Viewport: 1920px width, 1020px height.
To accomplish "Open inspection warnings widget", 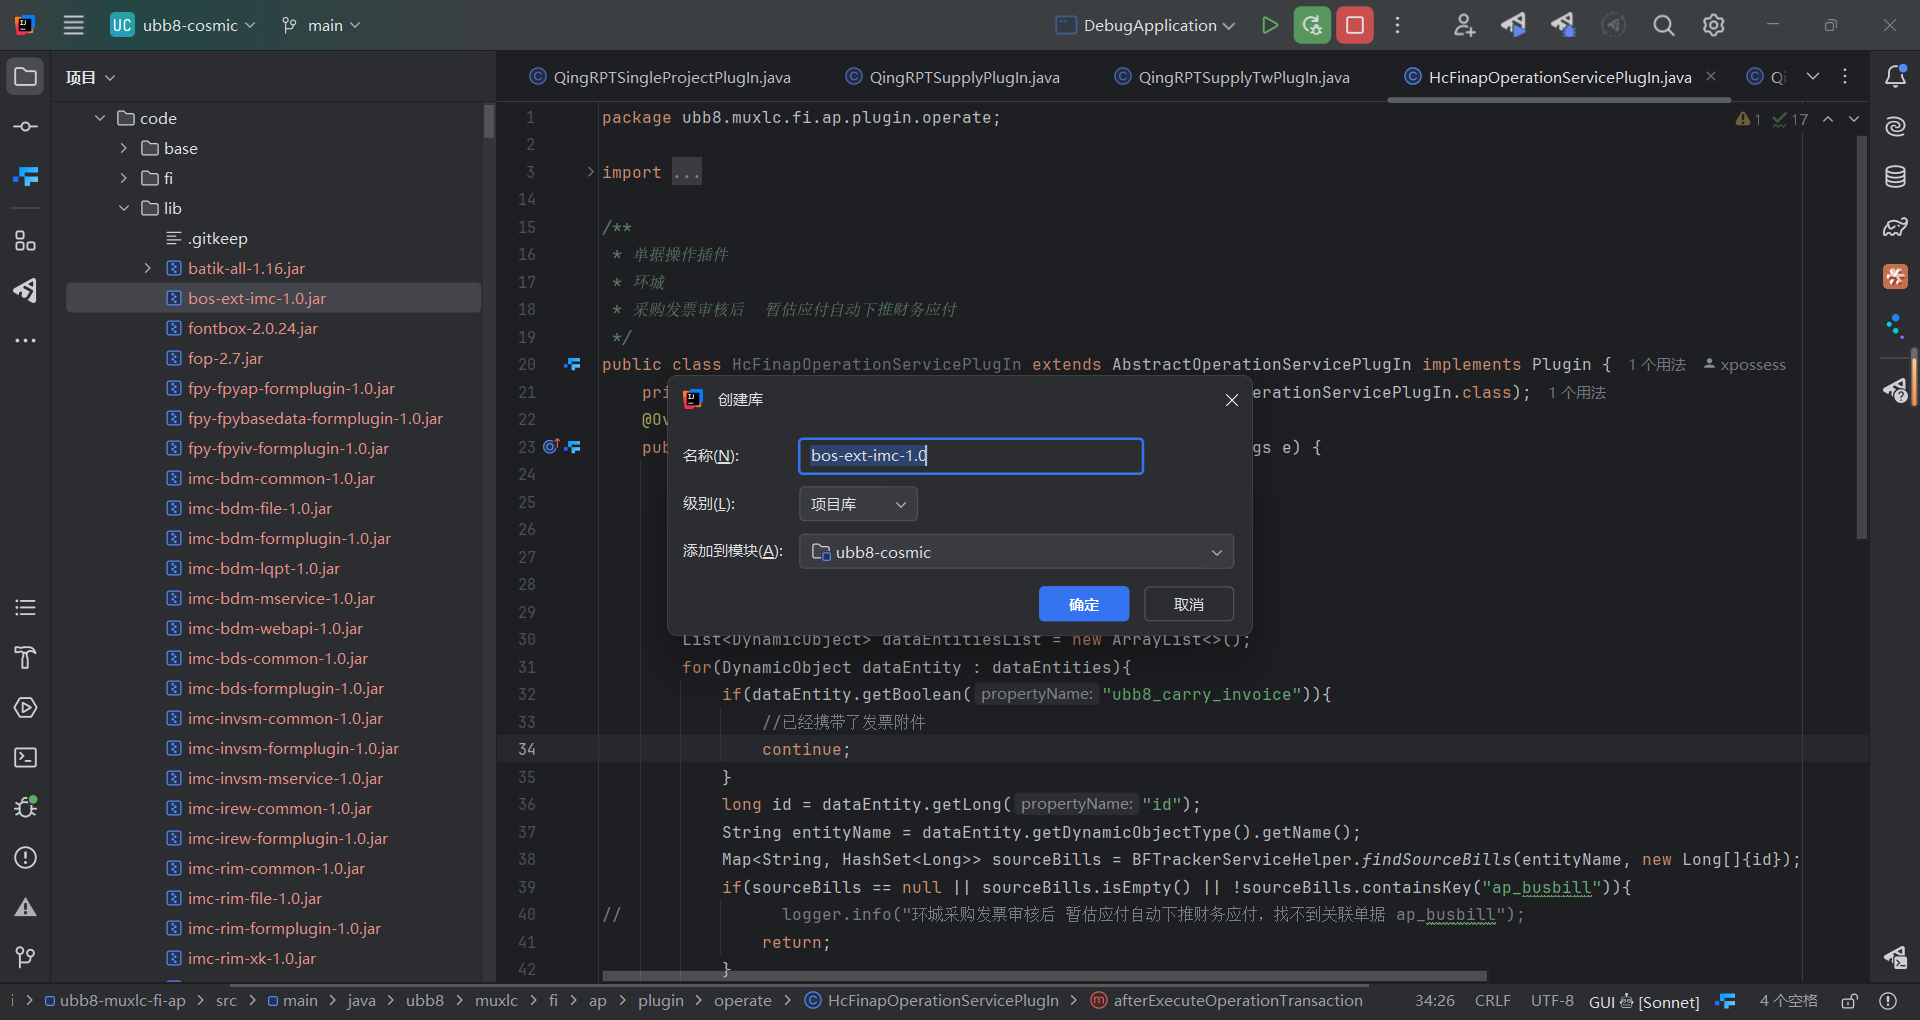I will [x=1772, y=119].
